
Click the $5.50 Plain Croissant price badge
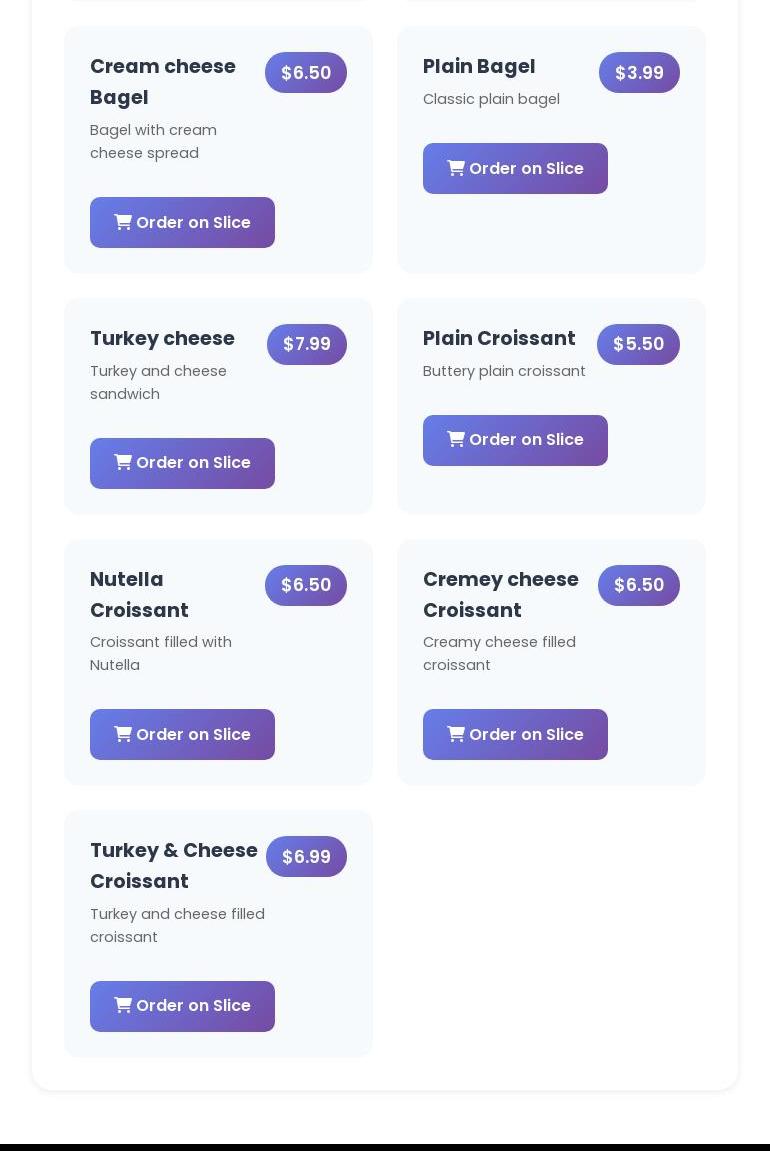pyautogui.click(x=639, y=344)
